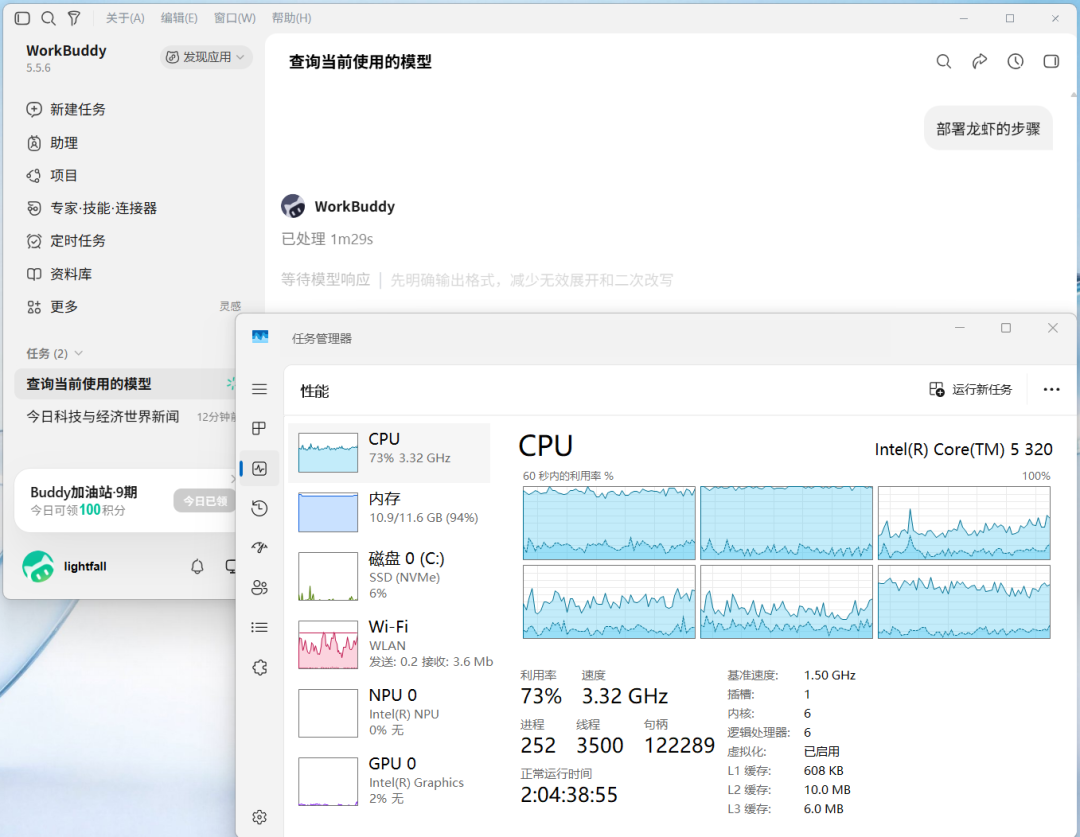Click the 122289 handles value
The width and height of the screenshot is (1080, 837).
tap(679, 745)
